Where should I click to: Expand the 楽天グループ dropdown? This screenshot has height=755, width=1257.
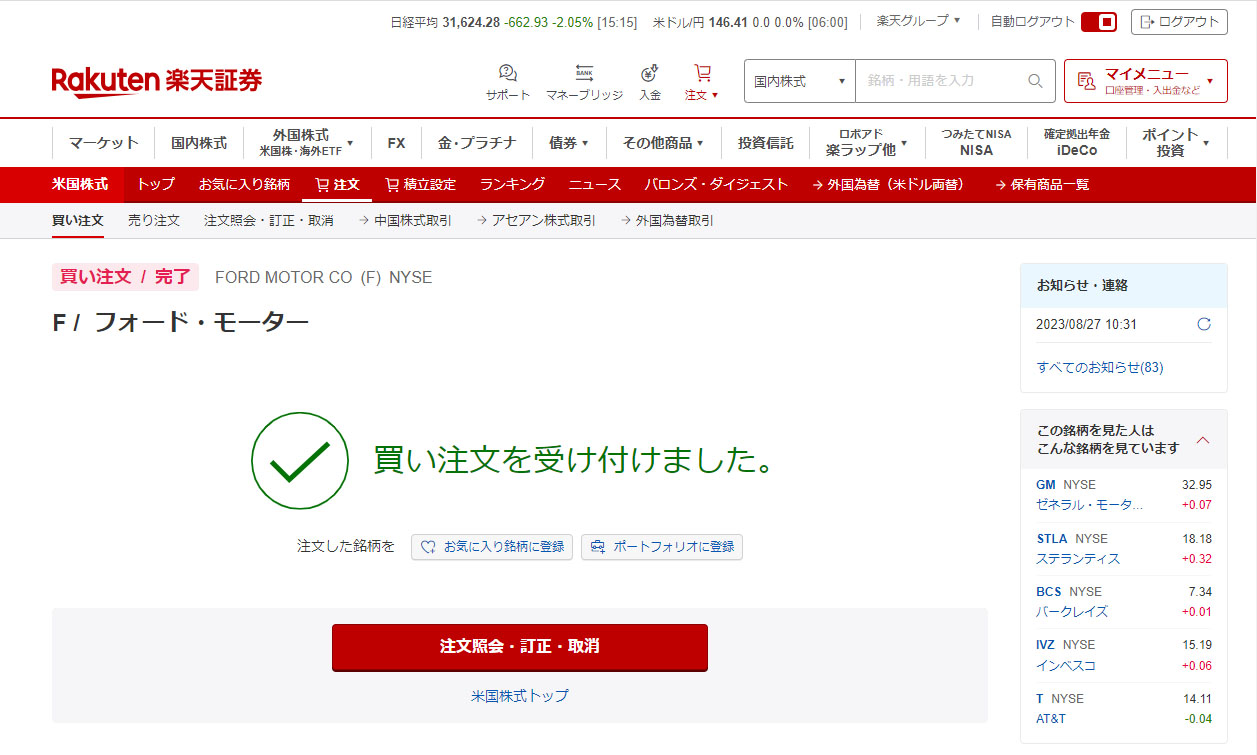[918, 21]
